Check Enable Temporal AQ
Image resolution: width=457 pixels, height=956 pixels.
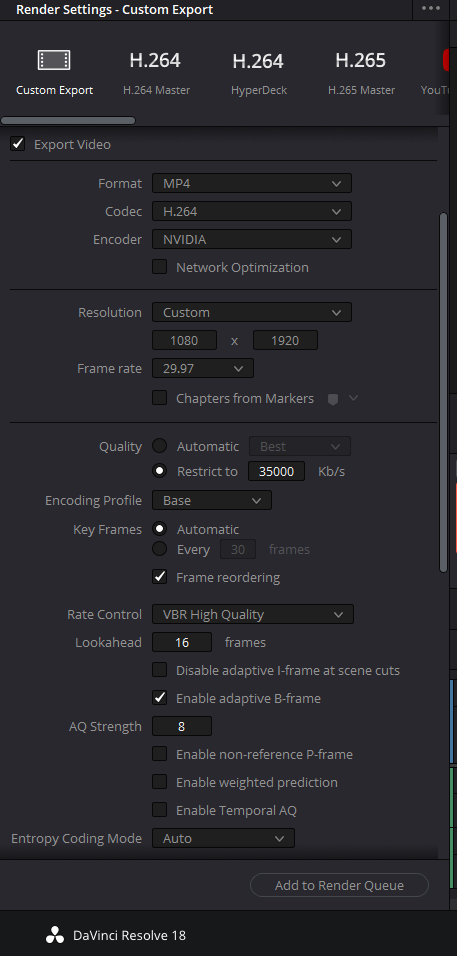tap(160, 810)
